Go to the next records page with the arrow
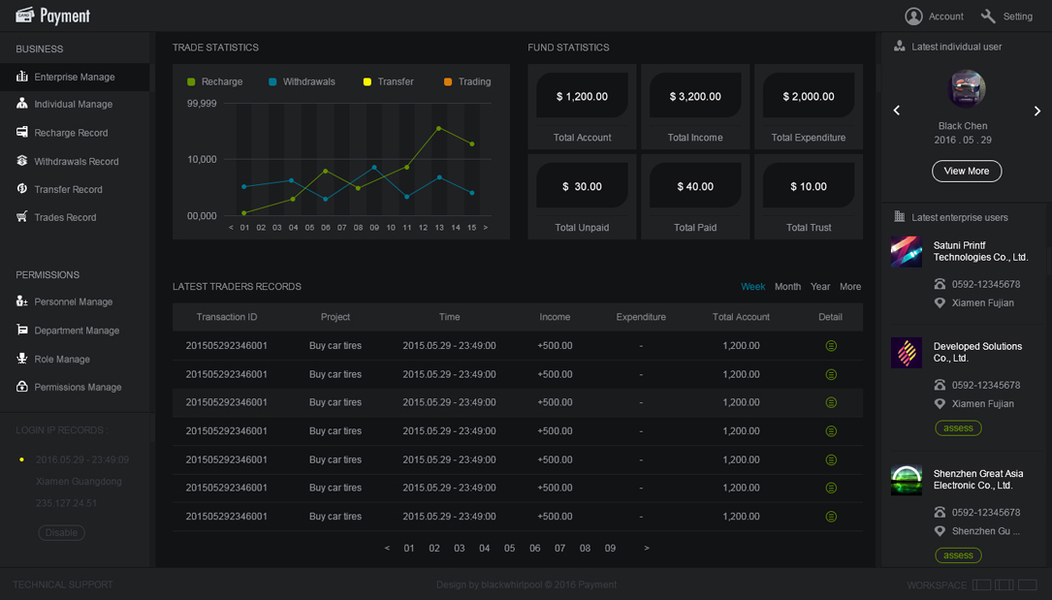This screenshot has width=1052, height=600. point(647,548)
